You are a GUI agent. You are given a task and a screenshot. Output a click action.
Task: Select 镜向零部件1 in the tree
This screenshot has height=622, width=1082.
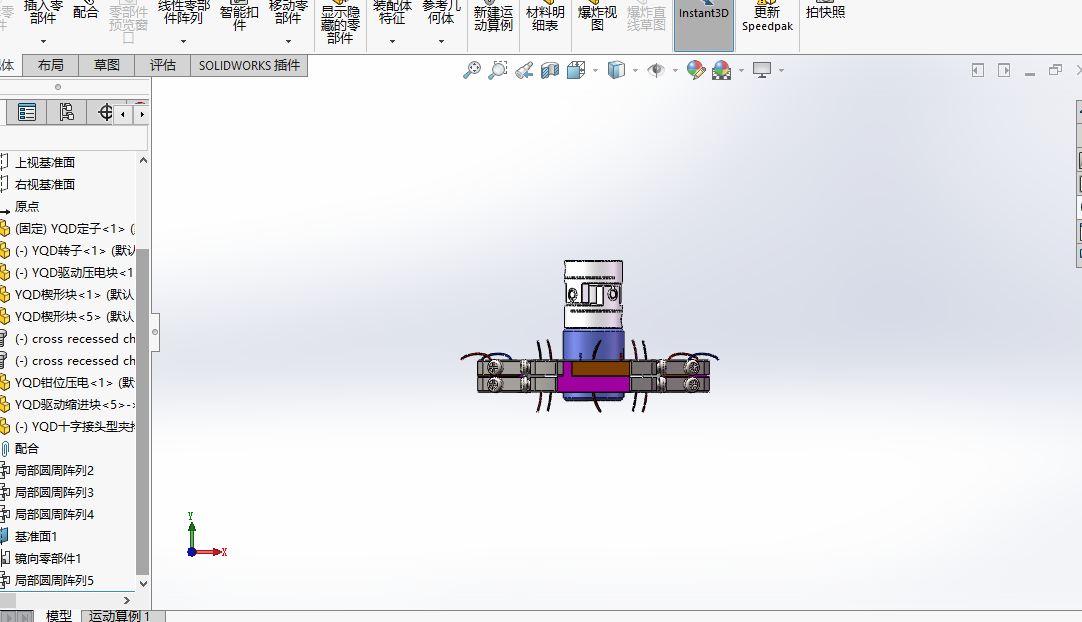(x=48, y=558)
